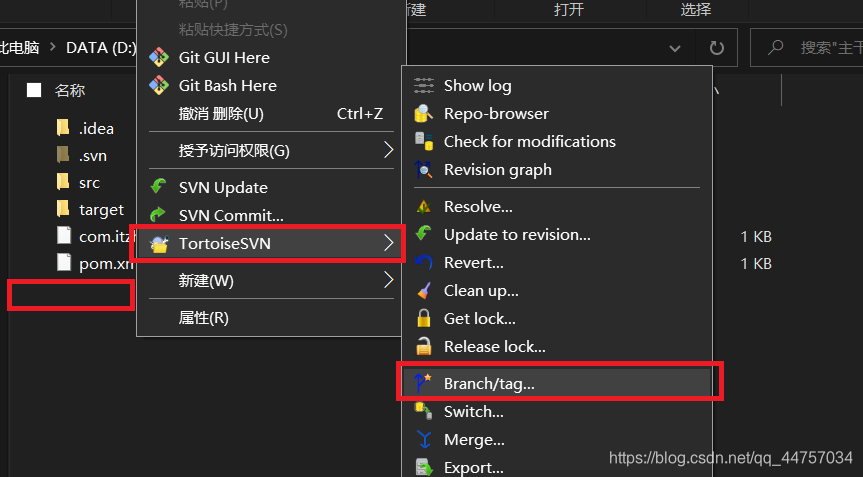Screen dimensions: 863x477
Task: Open the src folder
Action: (88, 183)
